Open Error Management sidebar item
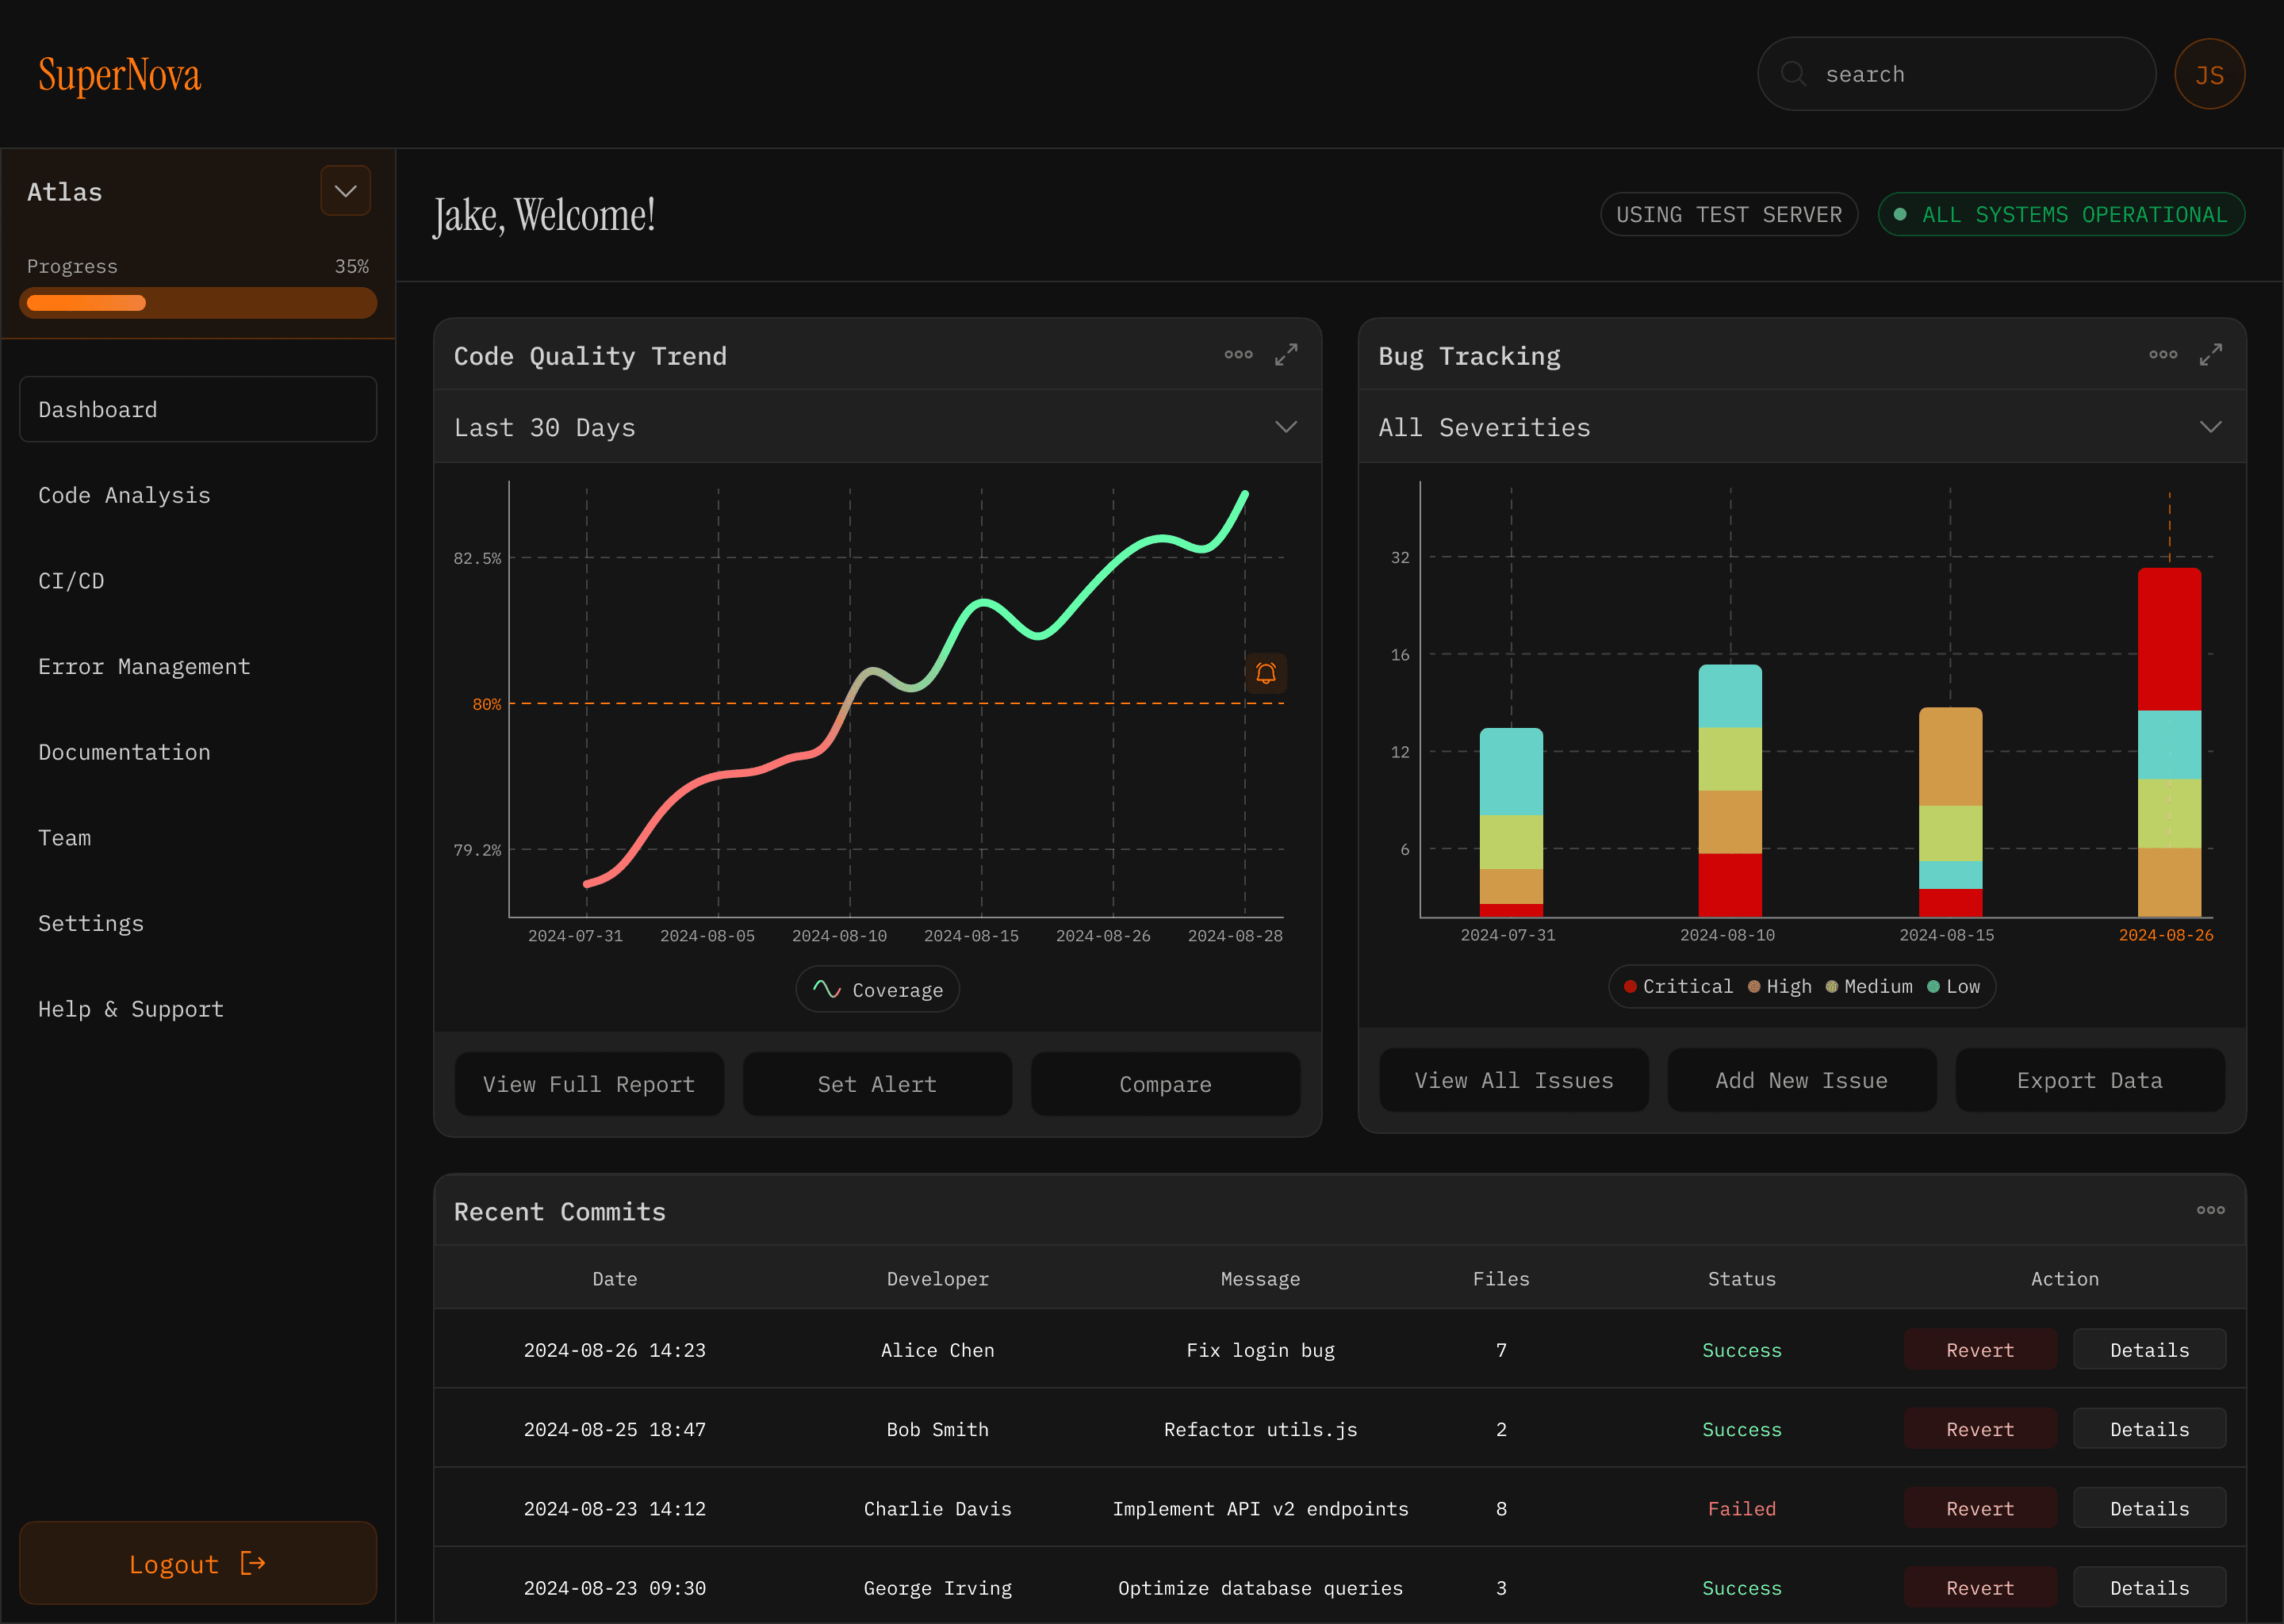2284x1624 pixels. pos(144,666)
